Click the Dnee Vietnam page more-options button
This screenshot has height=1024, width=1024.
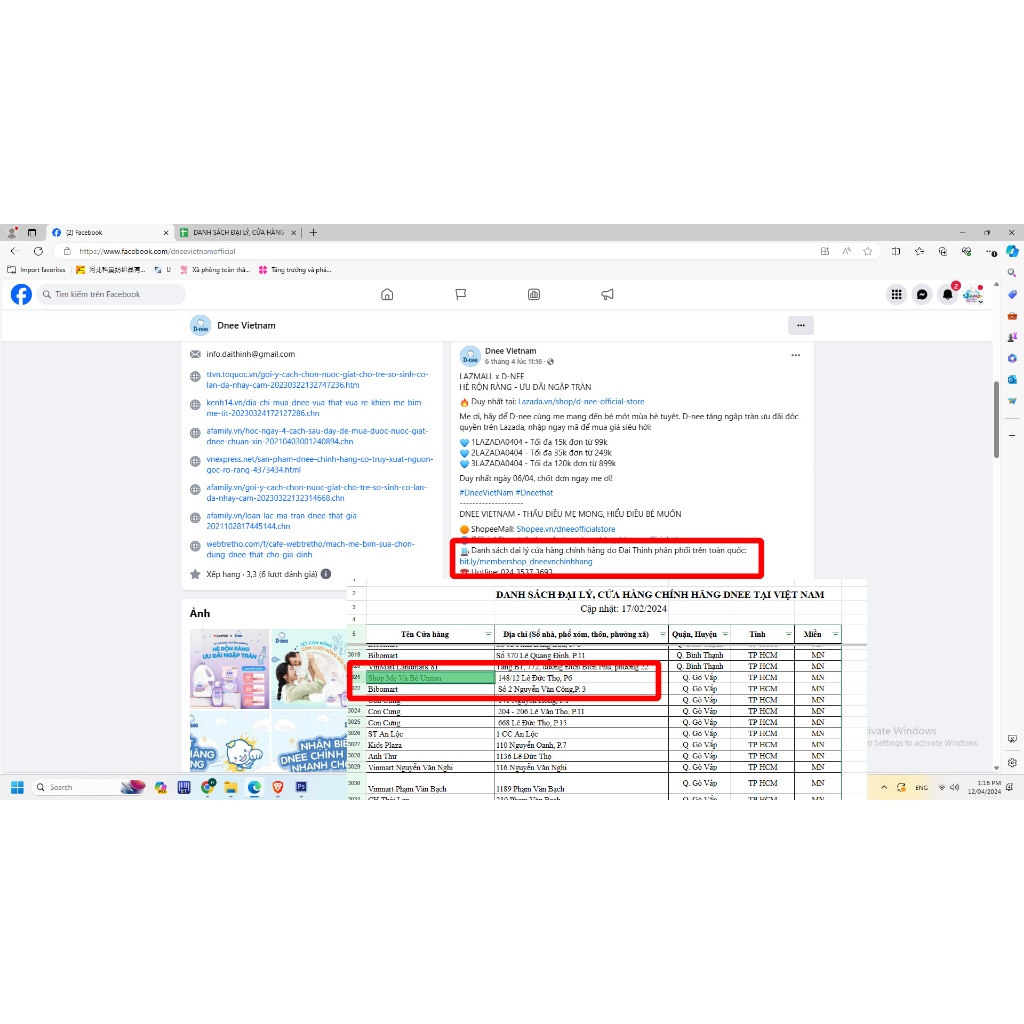[x=800, y=325]
